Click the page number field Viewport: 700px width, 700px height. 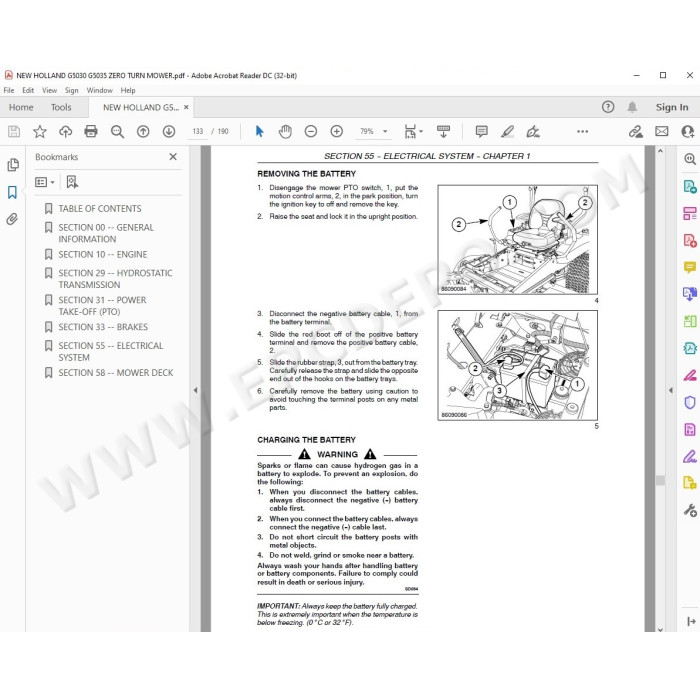pos(198,131)
